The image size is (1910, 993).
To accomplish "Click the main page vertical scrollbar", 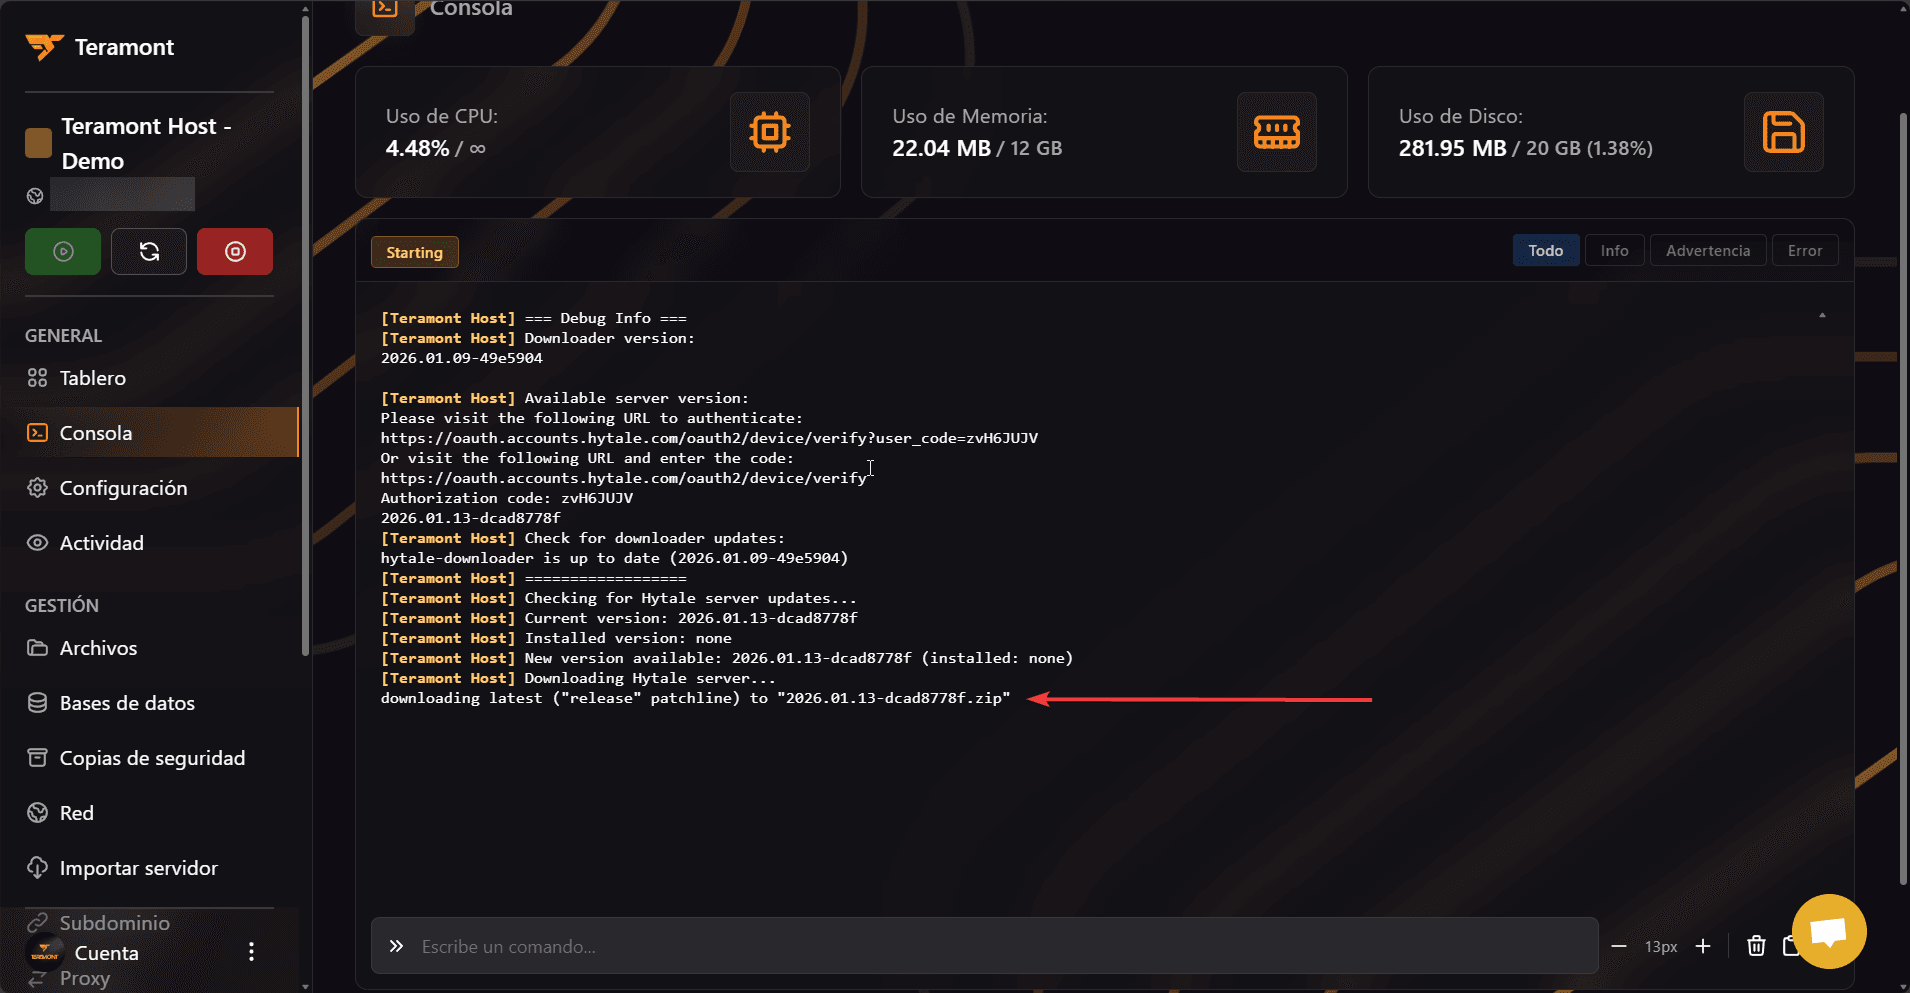I will (1903, 498).
